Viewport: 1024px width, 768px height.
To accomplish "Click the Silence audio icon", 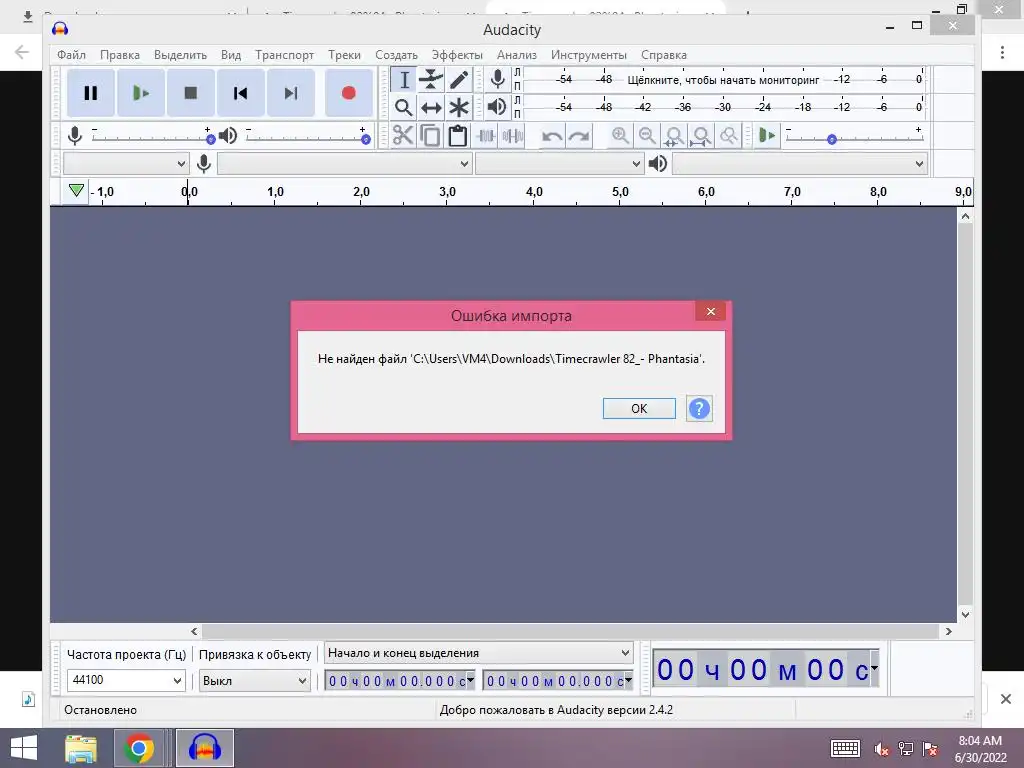I will point(513,136).
